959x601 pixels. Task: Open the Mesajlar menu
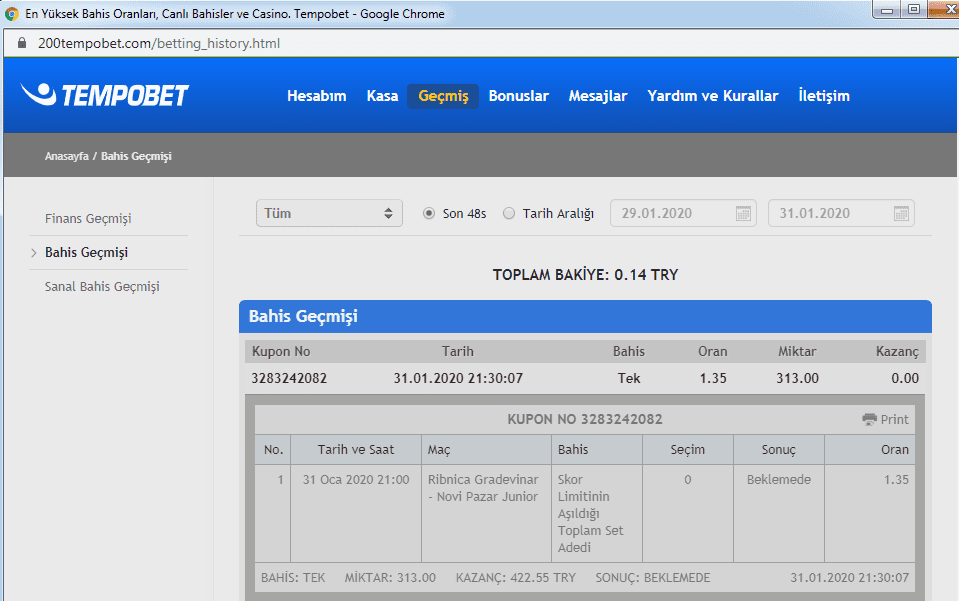tap(598, 96)
